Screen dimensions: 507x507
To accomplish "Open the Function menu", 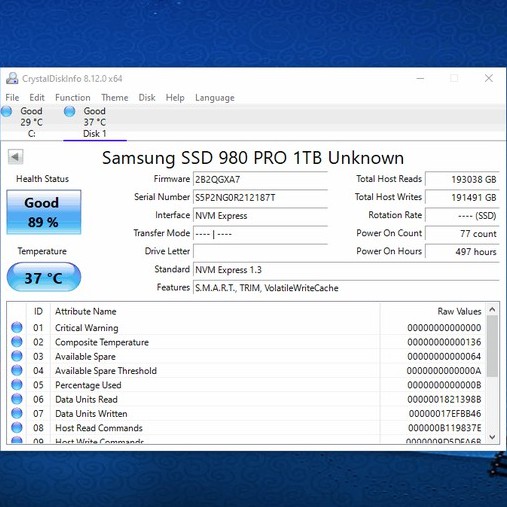I will [x=73, y=98].
